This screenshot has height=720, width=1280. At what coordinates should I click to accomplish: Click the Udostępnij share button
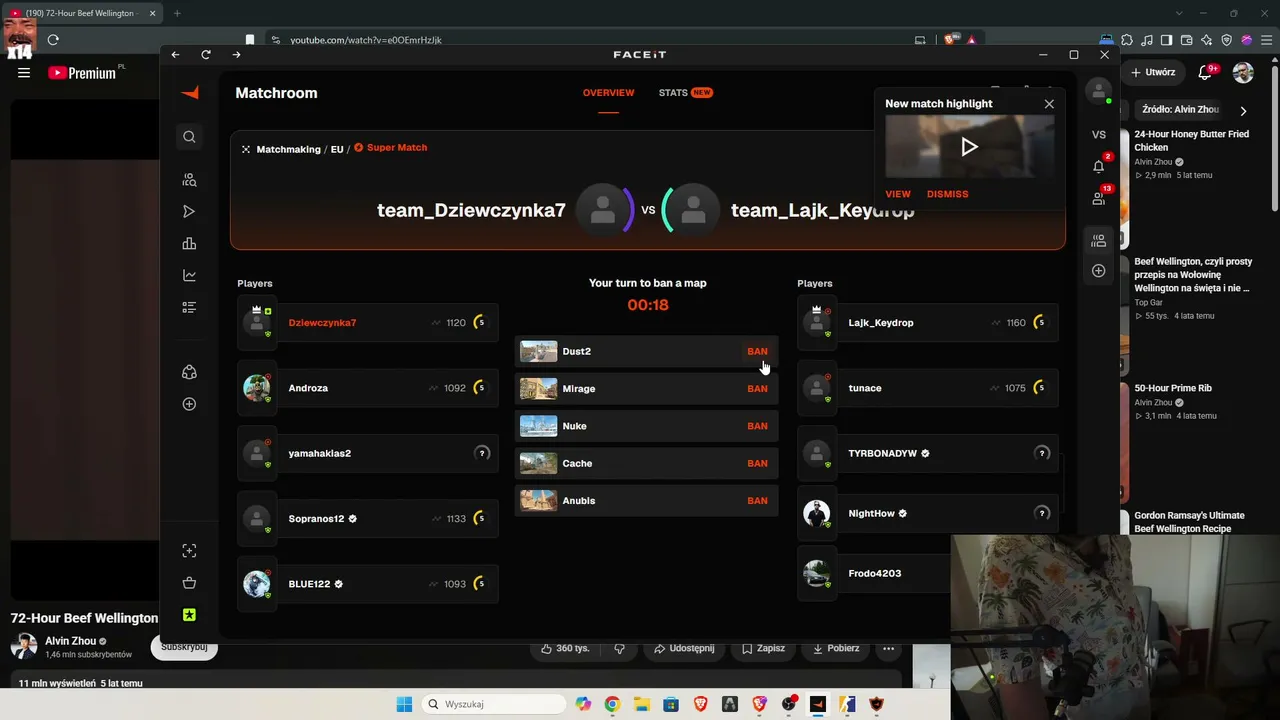coord(684,648)
